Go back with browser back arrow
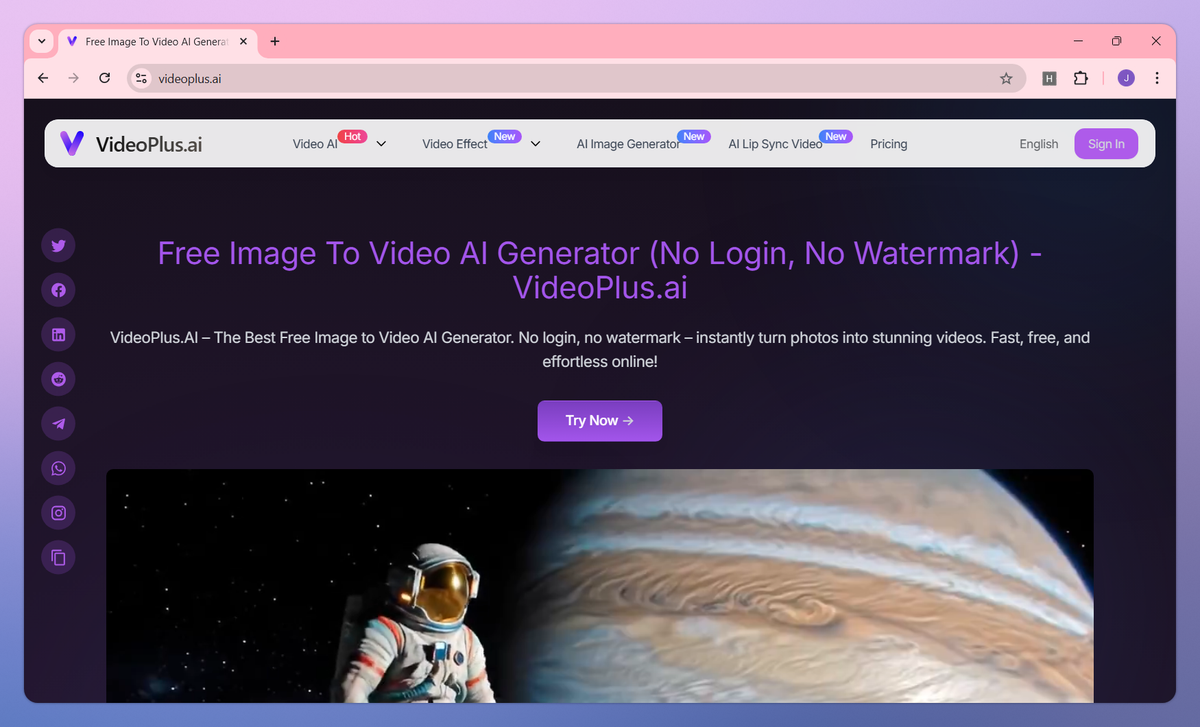Screen dimensions: 1200x727 click(x=42, y=78)
